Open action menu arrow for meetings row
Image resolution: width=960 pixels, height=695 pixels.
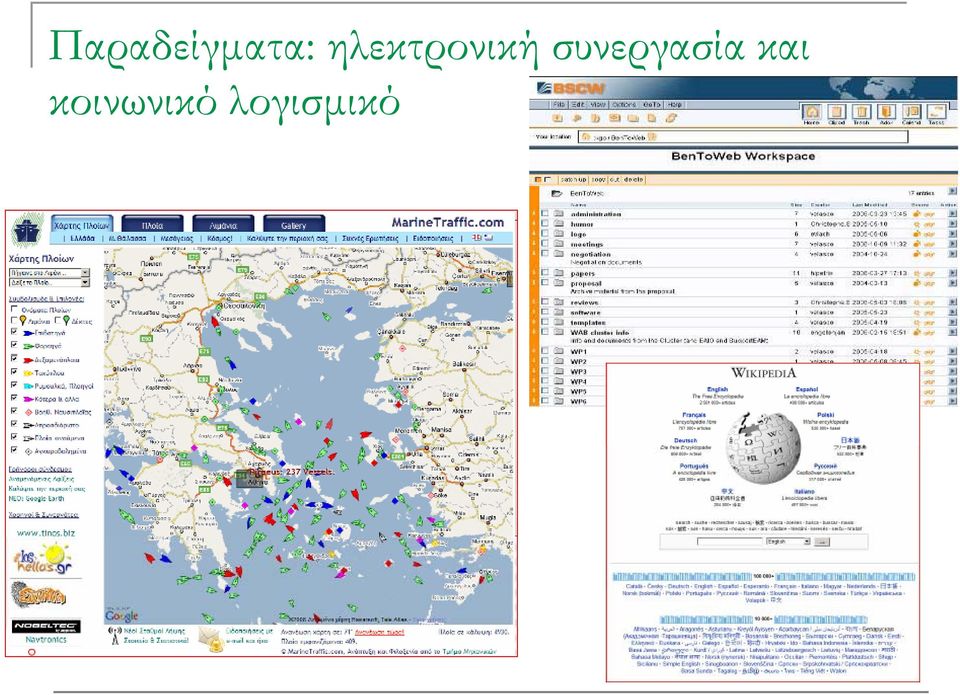tap(952, 244)
